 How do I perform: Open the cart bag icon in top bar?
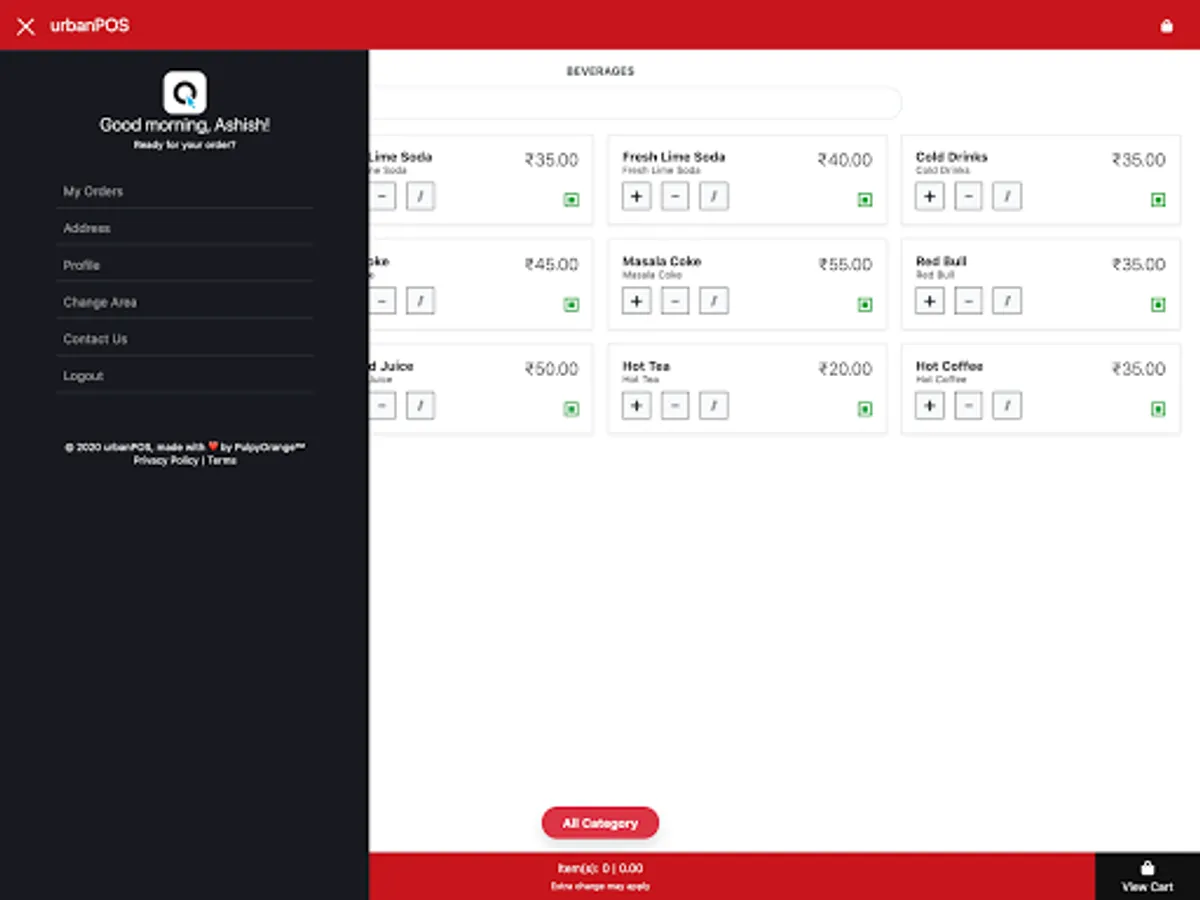(1166, 26)
